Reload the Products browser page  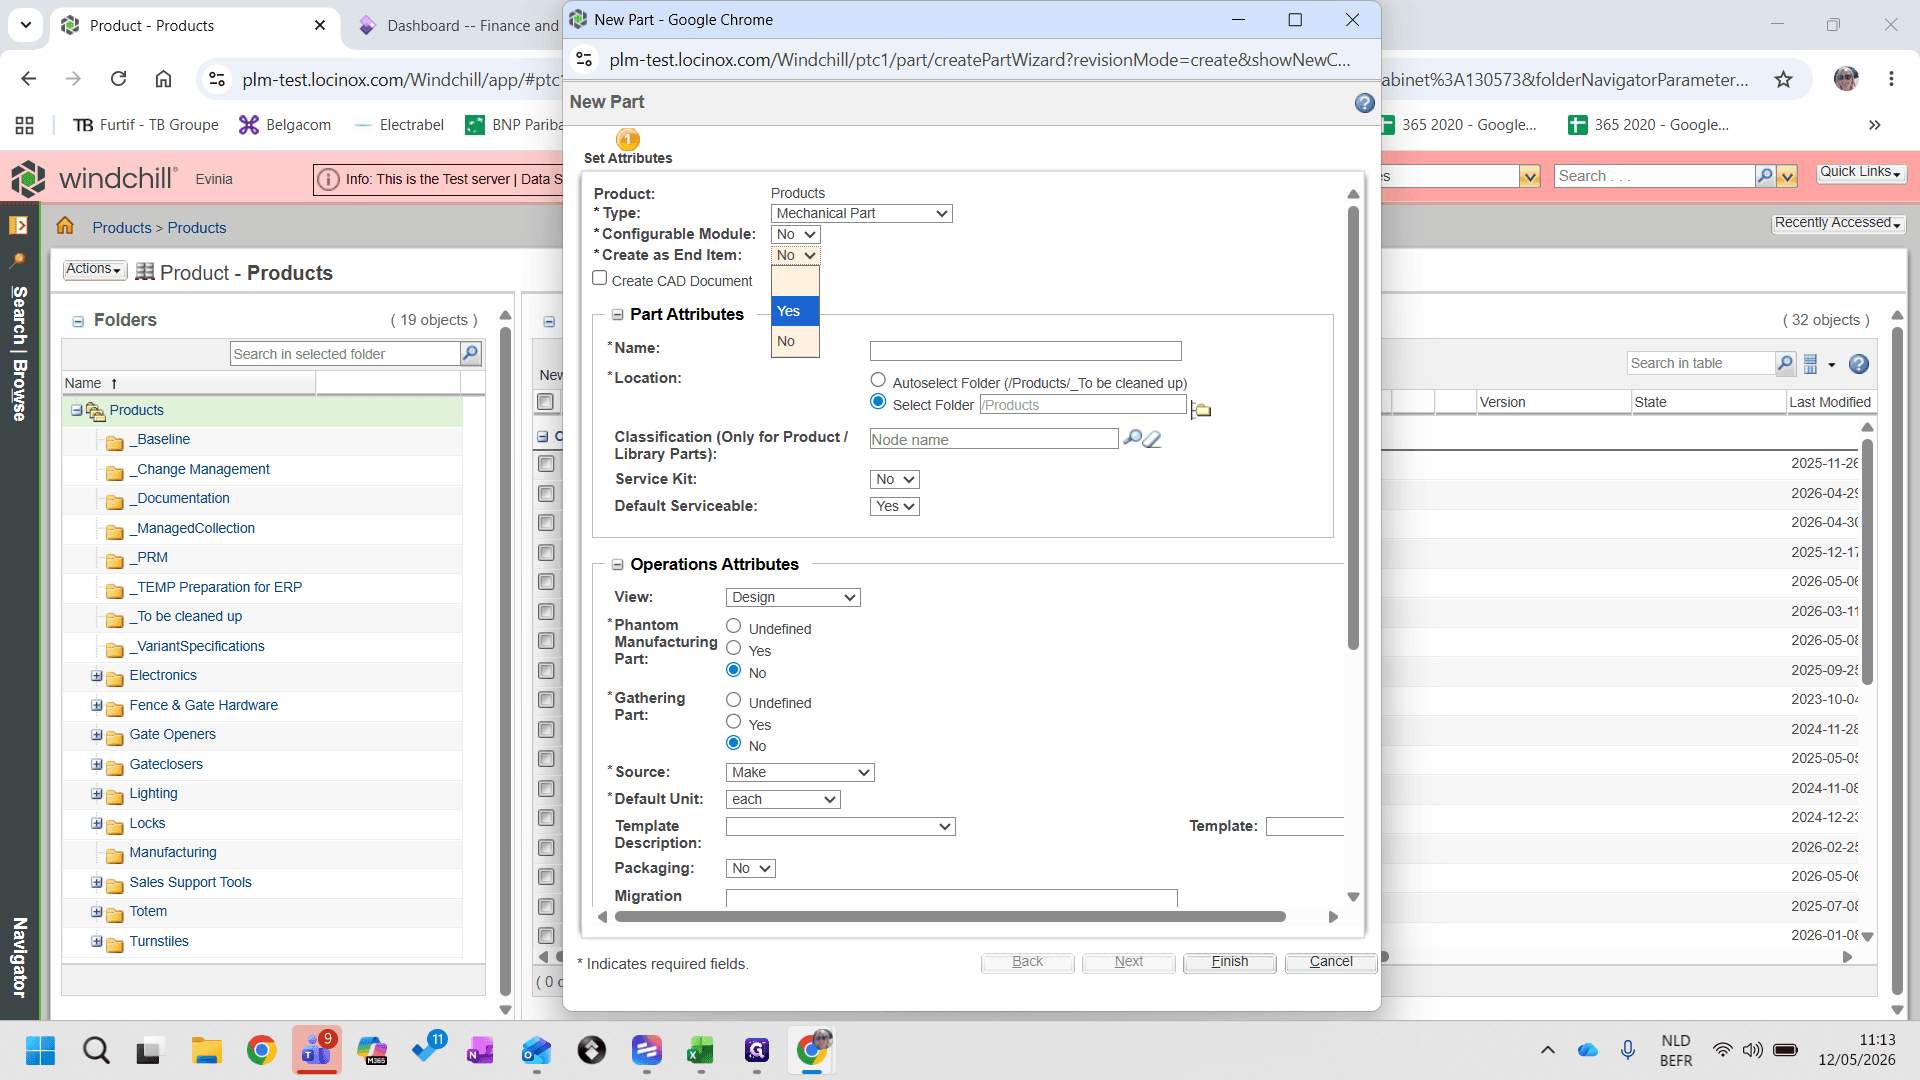pyautogui.click(x=118, y=79)
